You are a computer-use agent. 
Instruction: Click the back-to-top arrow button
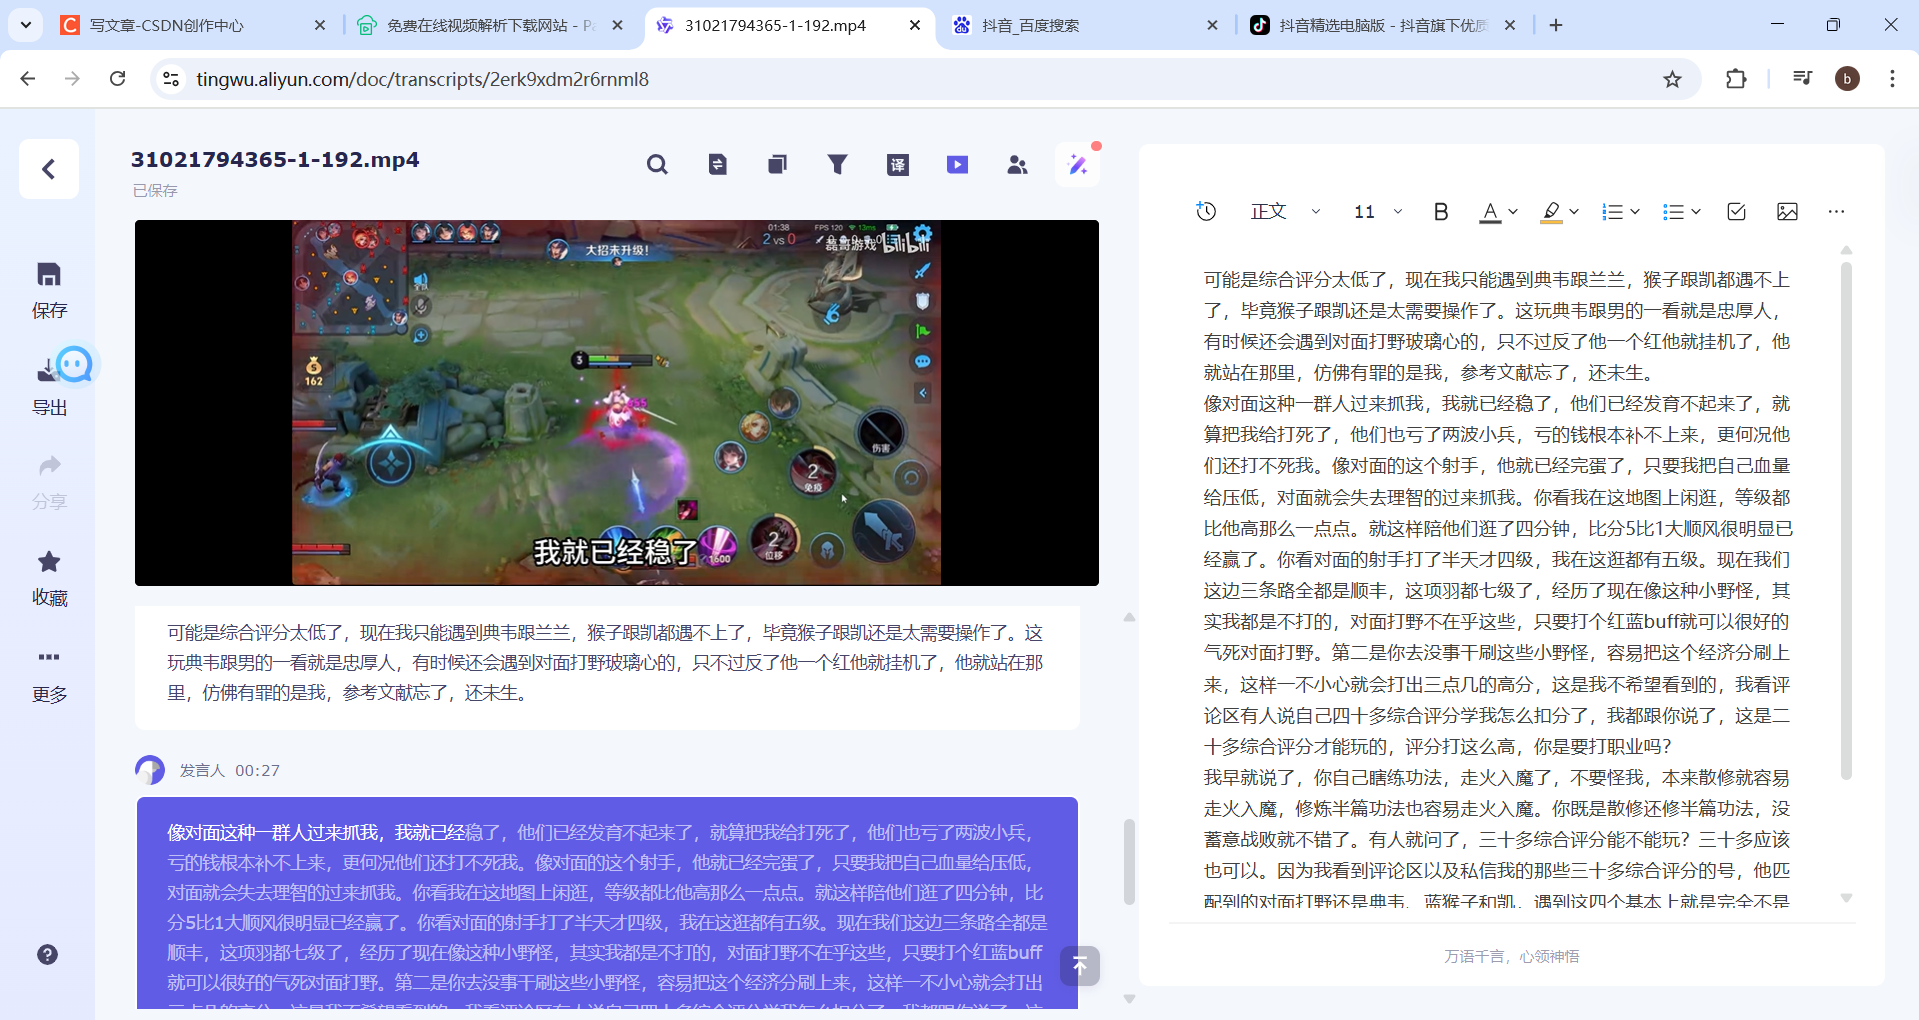pyautogui.click(x=1080, y=966)
